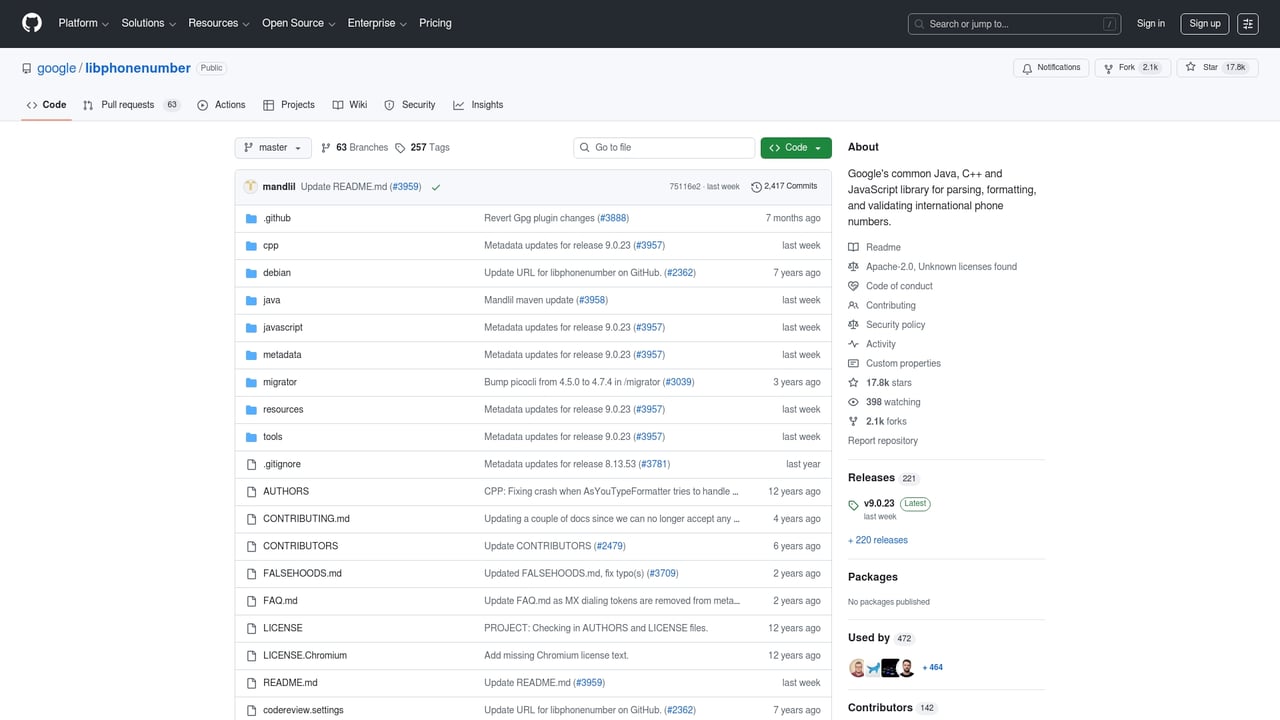View the 257 Tags list

(422, 148)
